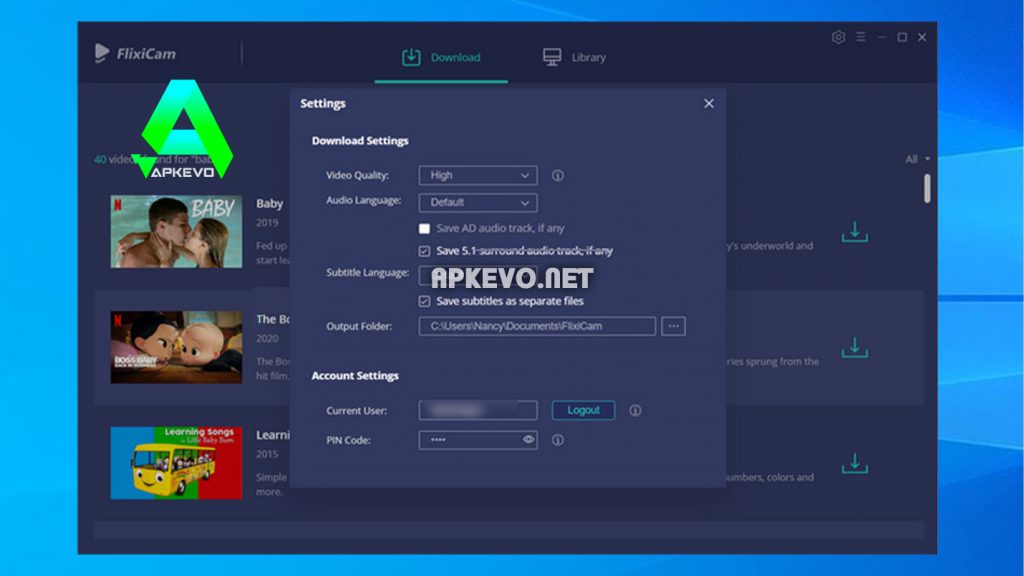The width and height of the screenshot is (1024, 576).
Task: Download the Baby 2019 video
Action: click(x=855, y=232)
